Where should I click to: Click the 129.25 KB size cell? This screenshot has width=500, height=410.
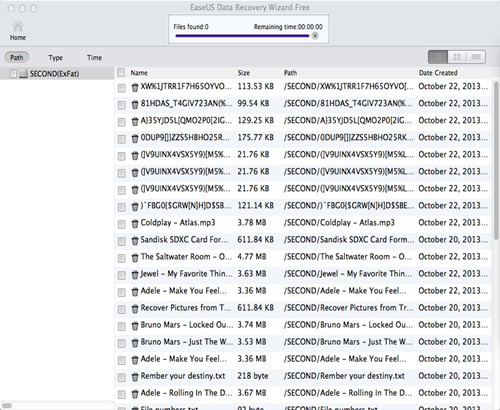coord(256,120)
